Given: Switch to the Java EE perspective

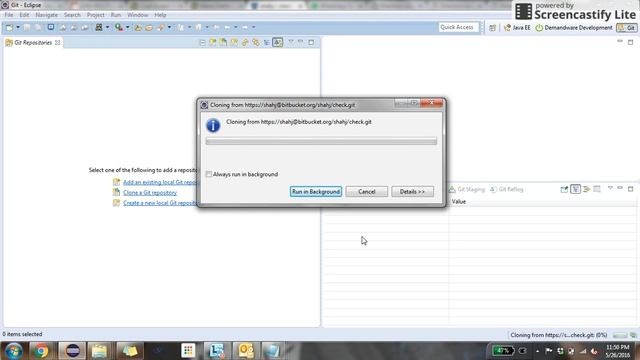Looking at the screenshot, I should (517, 28).
